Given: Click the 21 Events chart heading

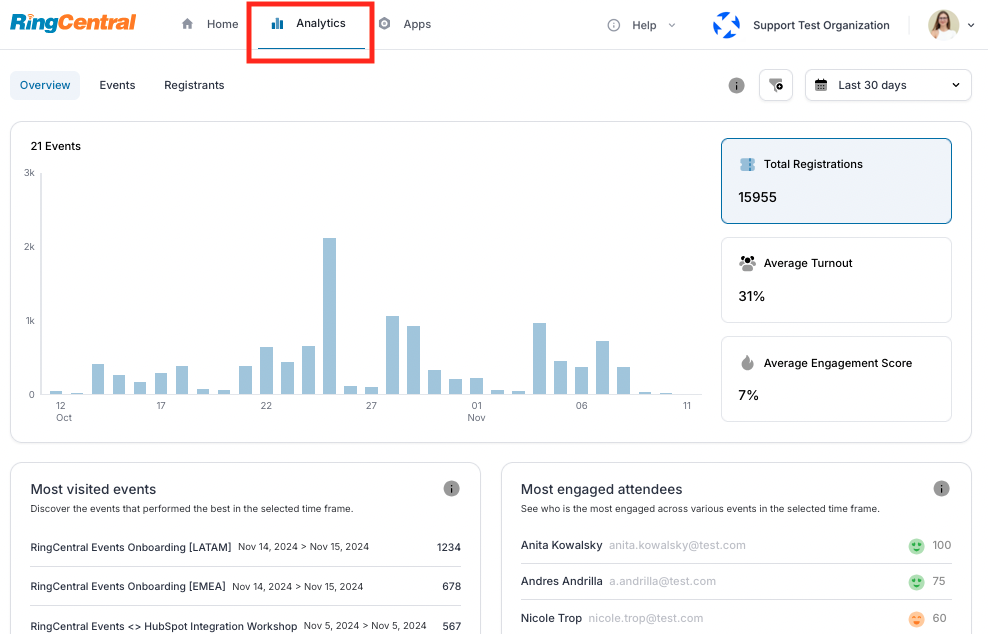Looking at the screenshot, I should point(55,146).
